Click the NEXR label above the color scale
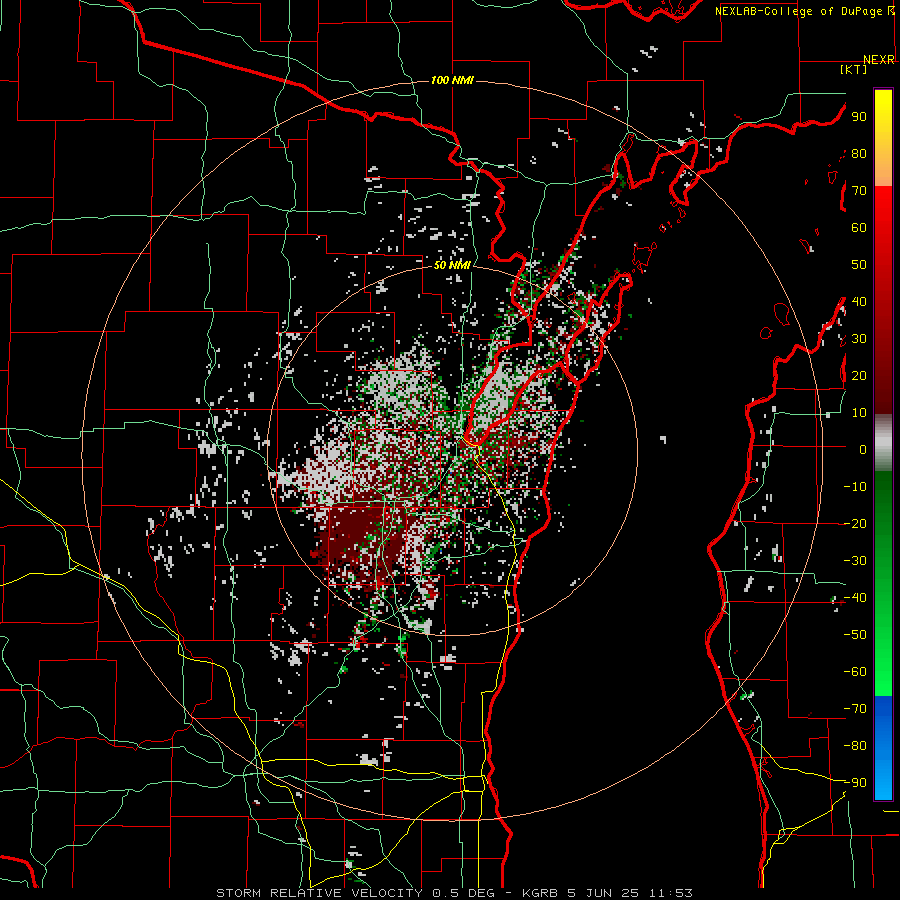900x900 pixels. (879, 60)
